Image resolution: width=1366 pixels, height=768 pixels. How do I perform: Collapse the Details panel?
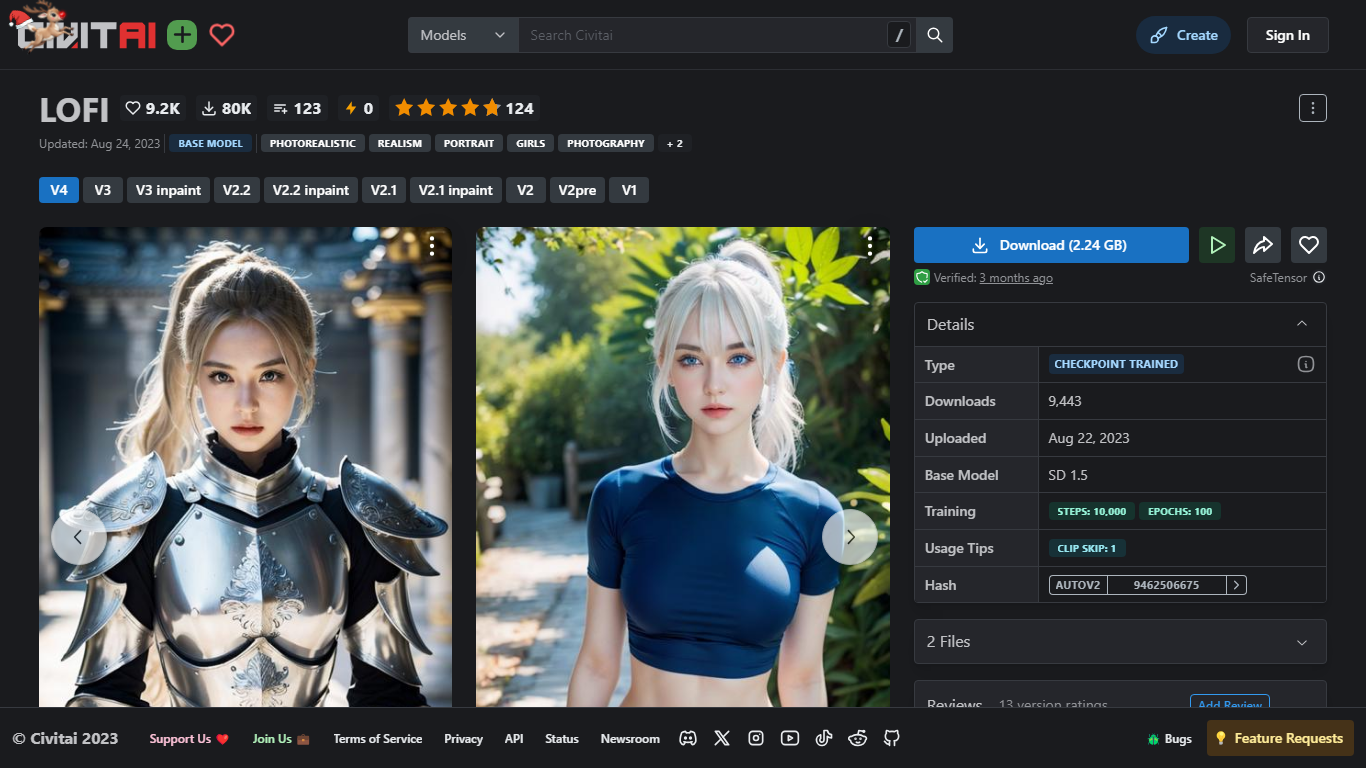point(1301,324)
